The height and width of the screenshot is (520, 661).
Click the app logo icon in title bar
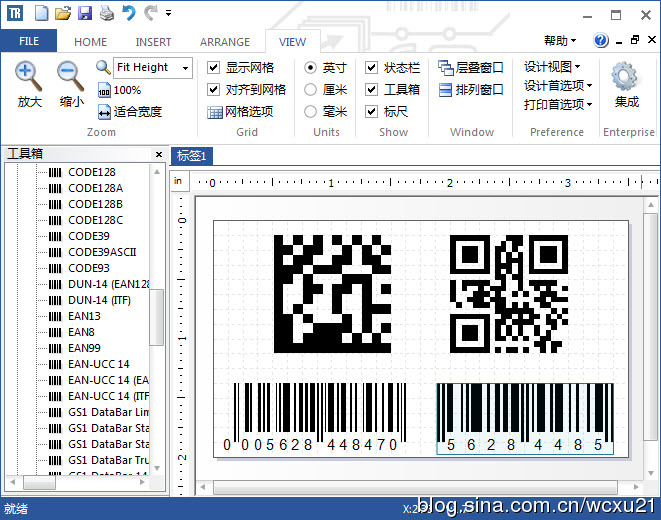pos(15,13)
